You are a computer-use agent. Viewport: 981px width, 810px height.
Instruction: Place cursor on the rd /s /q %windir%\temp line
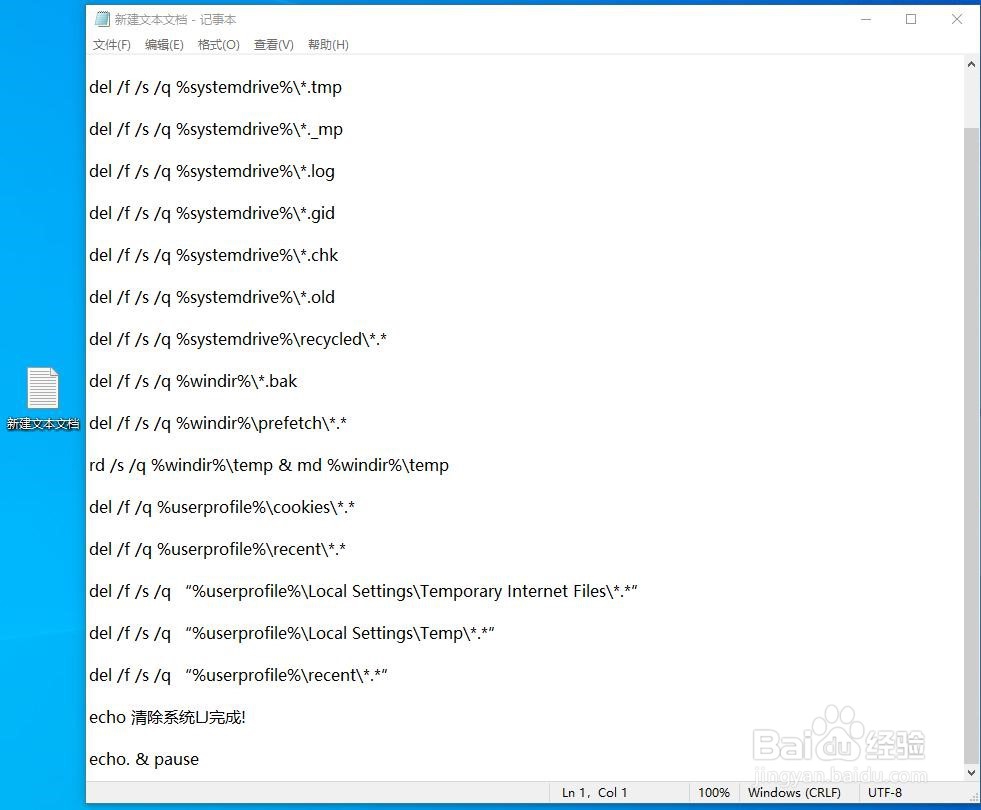tap(269, 465)
